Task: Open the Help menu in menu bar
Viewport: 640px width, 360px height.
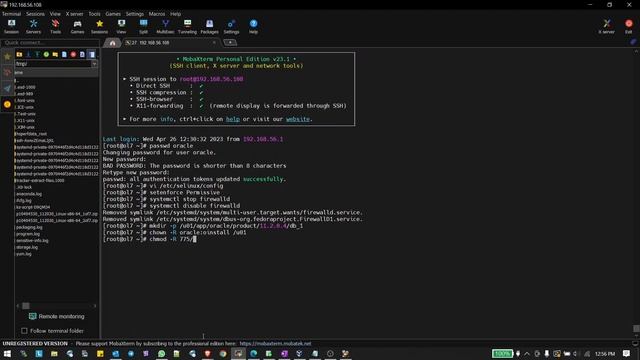Action: pos(176,14)
